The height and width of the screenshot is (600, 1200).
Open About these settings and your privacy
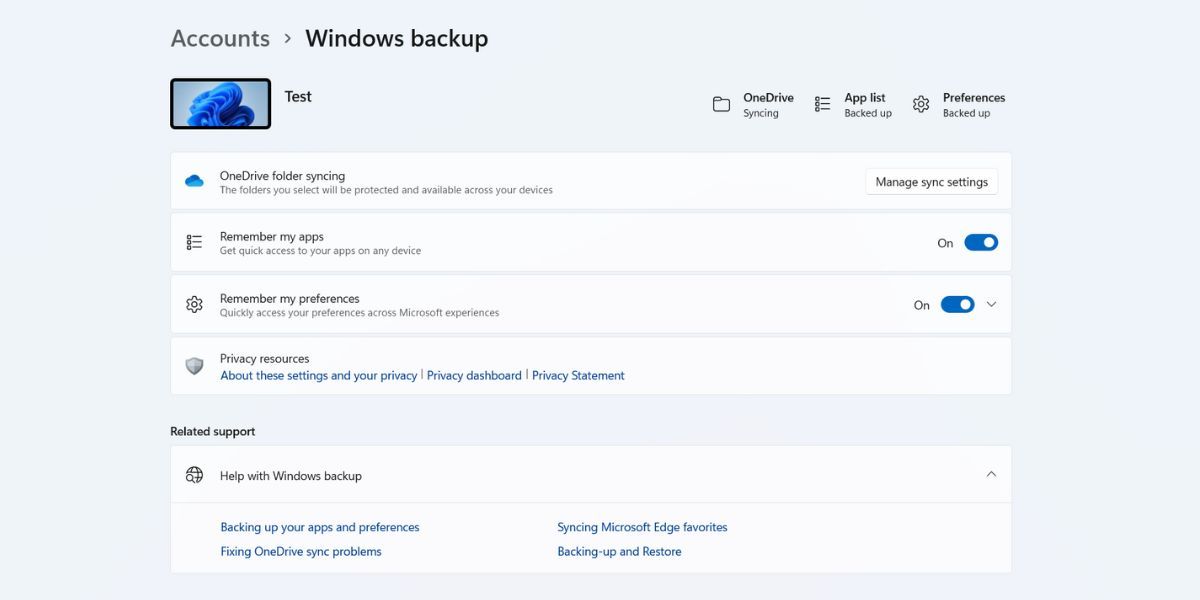click(x=318, y=375)
